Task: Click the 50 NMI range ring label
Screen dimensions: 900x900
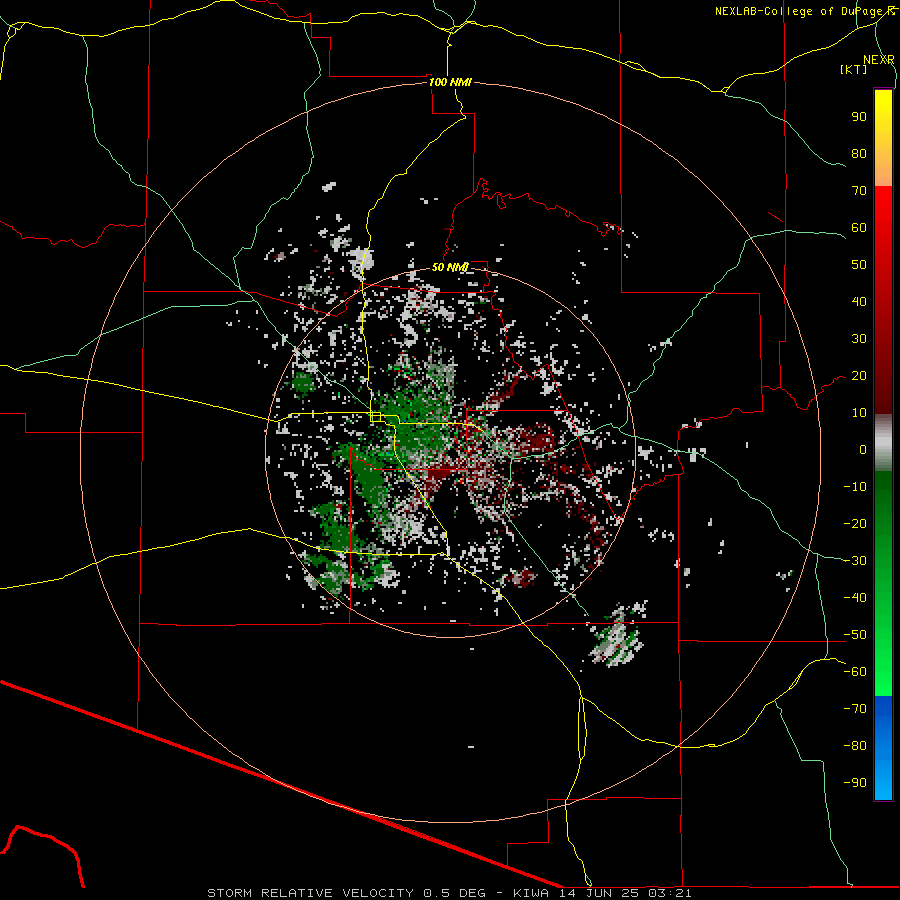Action: point(450,267)
